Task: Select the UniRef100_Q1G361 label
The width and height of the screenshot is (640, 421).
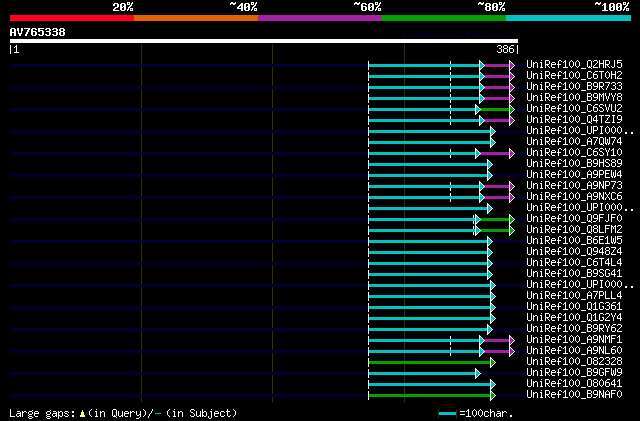Action: pyautogui.click(x=574, y=307)
